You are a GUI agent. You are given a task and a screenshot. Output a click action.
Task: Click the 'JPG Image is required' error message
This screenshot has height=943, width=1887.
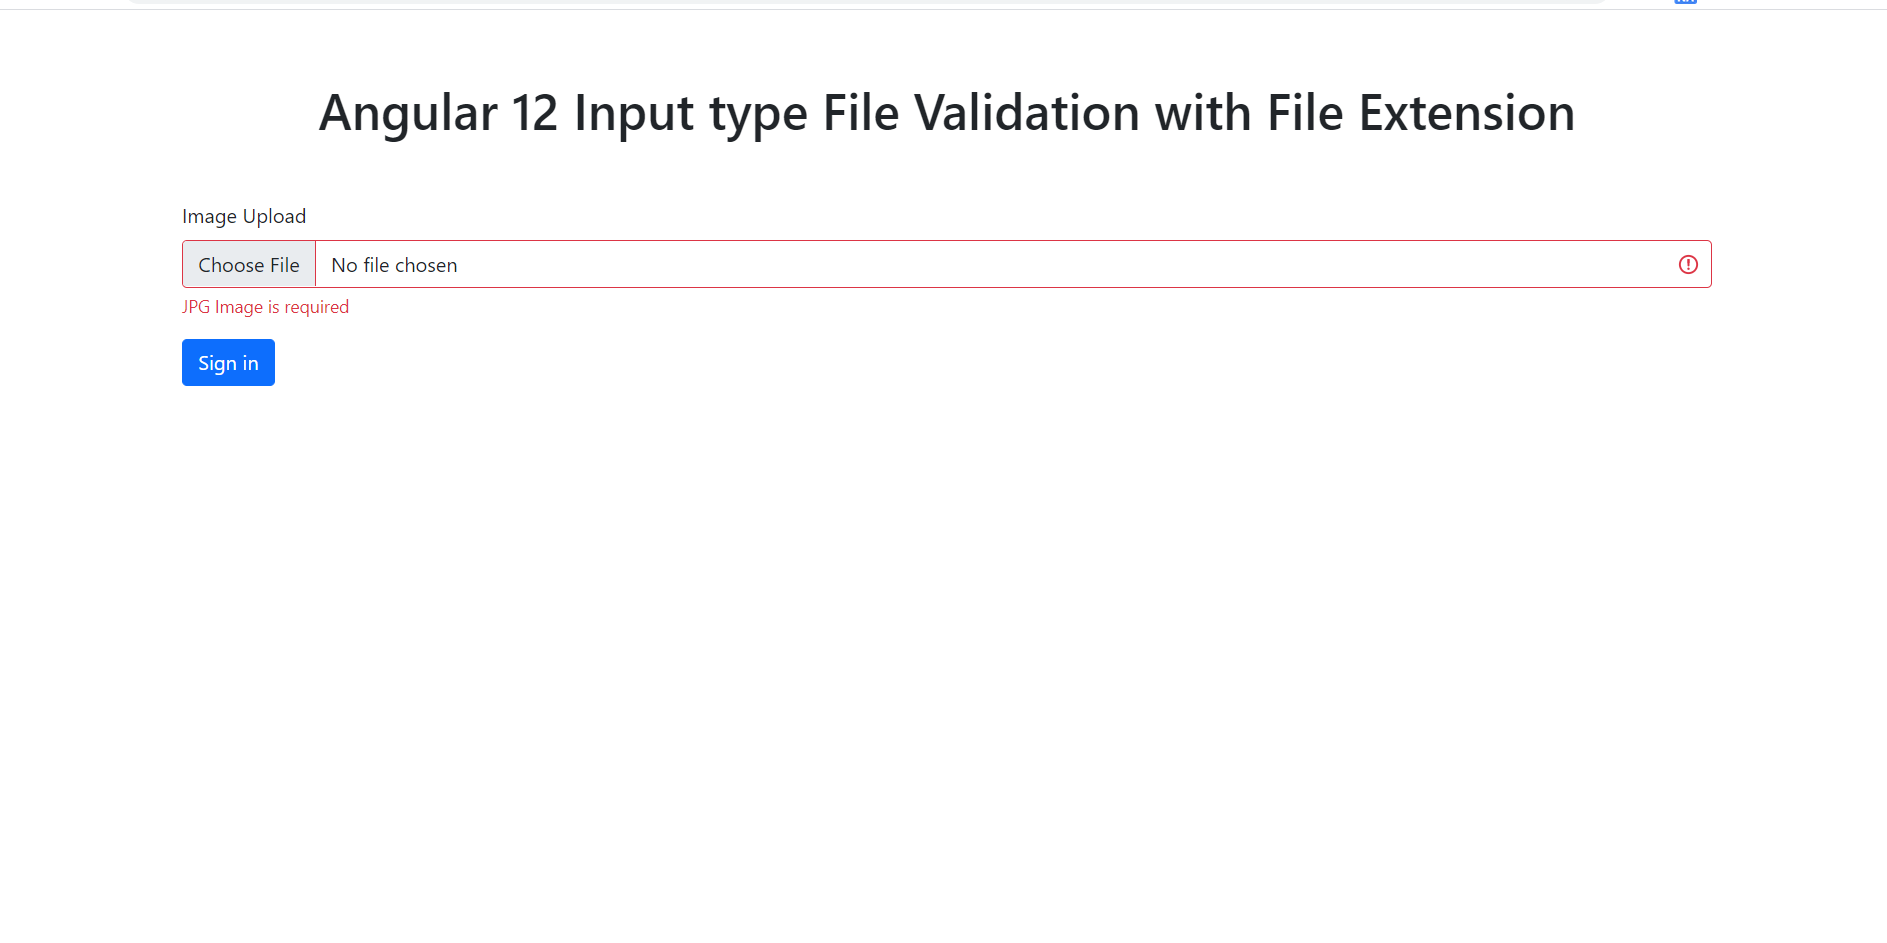coord(266,307)
